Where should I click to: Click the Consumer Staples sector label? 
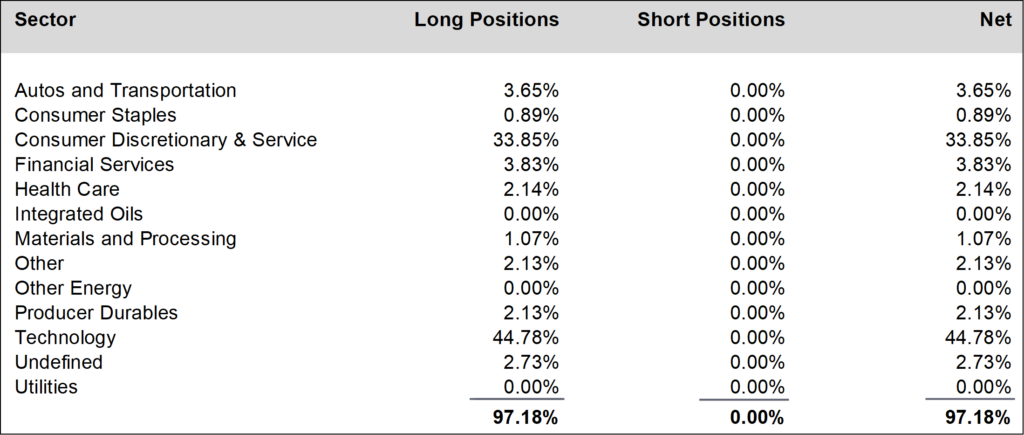coord(95,115)
